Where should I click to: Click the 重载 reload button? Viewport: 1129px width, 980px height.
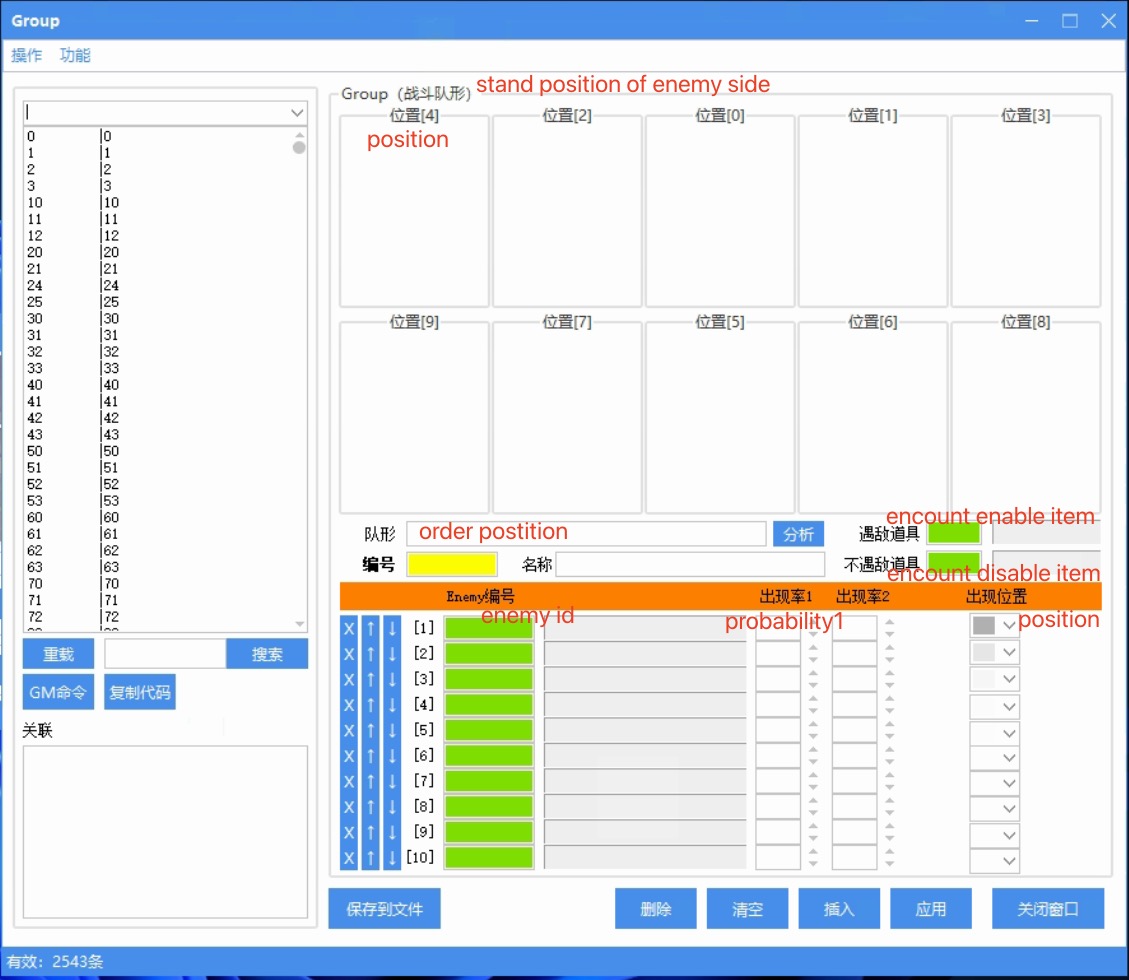tap(58, 654)
